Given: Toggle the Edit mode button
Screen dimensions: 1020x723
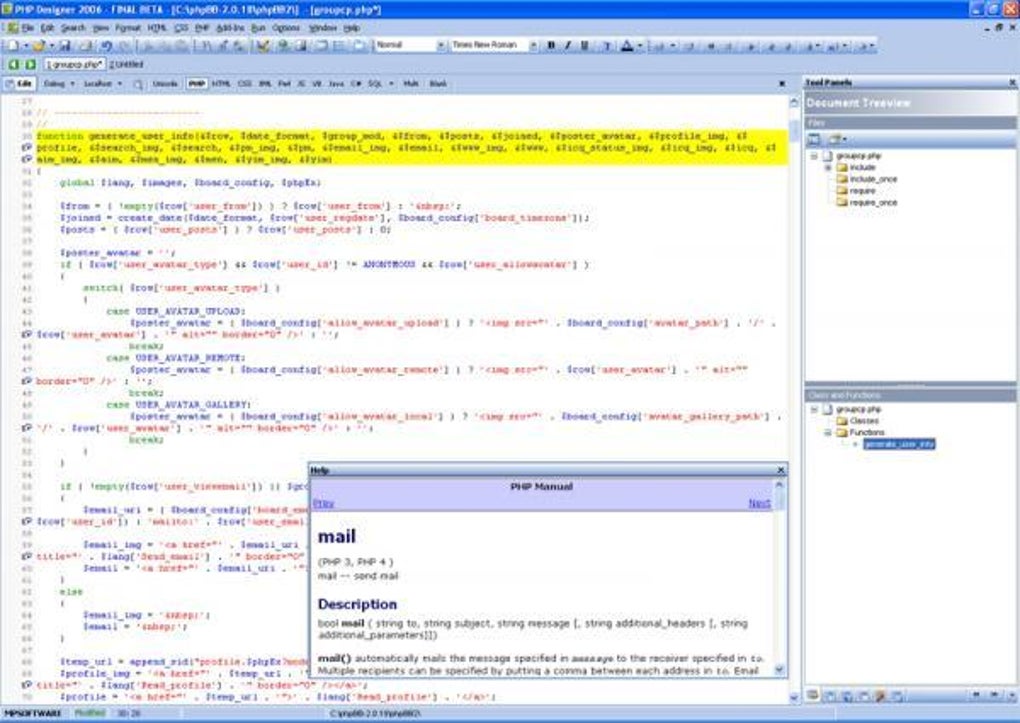Looking at the screenshot, I should [x=20, y=84].
